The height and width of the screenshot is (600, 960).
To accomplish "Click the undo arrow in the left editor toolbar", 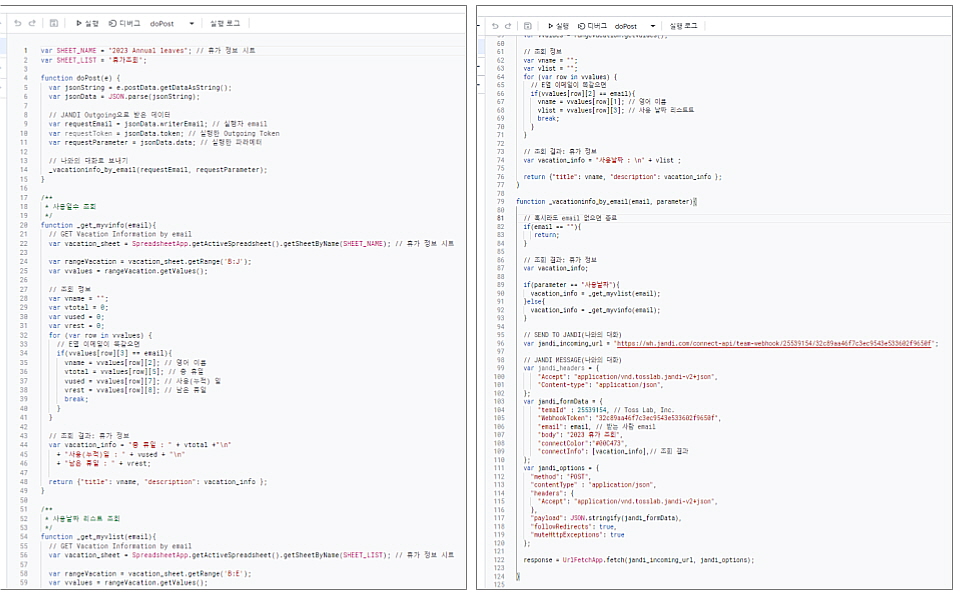I will [x=19, y=22].
